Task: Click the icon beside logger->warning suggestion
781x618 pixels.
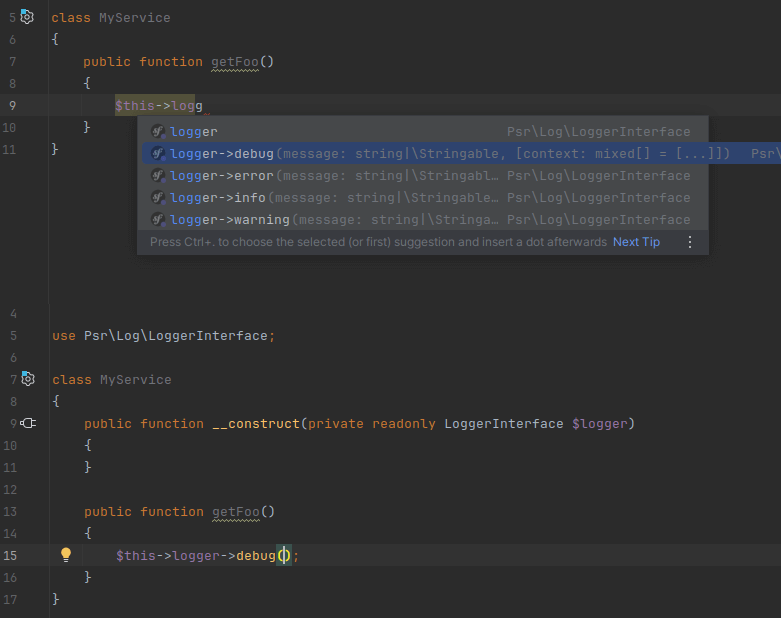Action: pyautogui.click(x=157, y=219)
